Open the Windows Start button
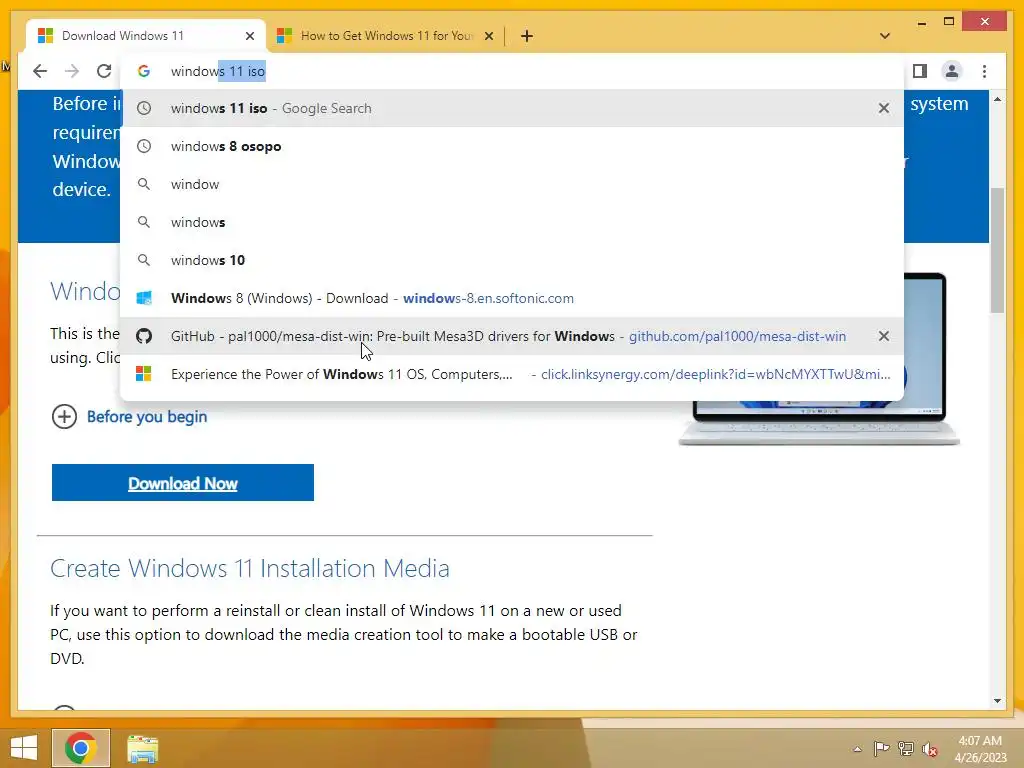The height and width of the screenshot is (768, 1024). [x=24, y=748]
